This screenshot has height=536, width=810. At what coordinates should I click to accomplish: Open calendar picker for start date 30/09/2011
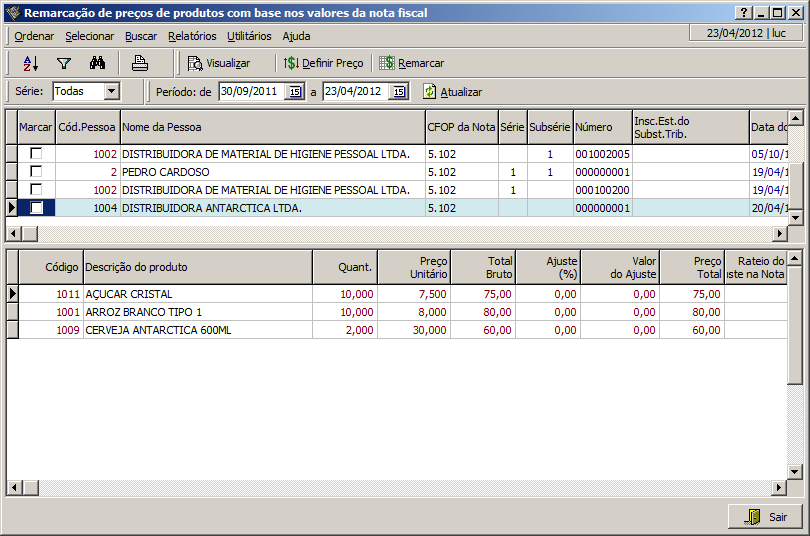[x=295, y=92]
